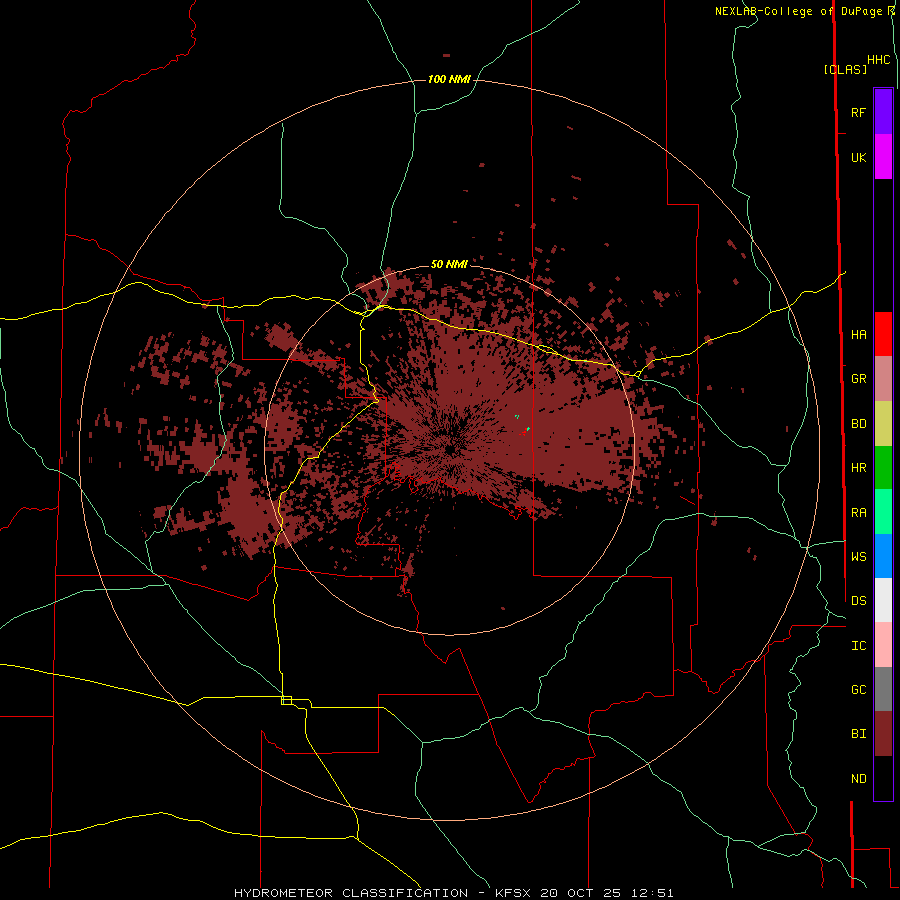Pick the RA rain color swatch
The image size is (900, 900).
pos(883,512)
